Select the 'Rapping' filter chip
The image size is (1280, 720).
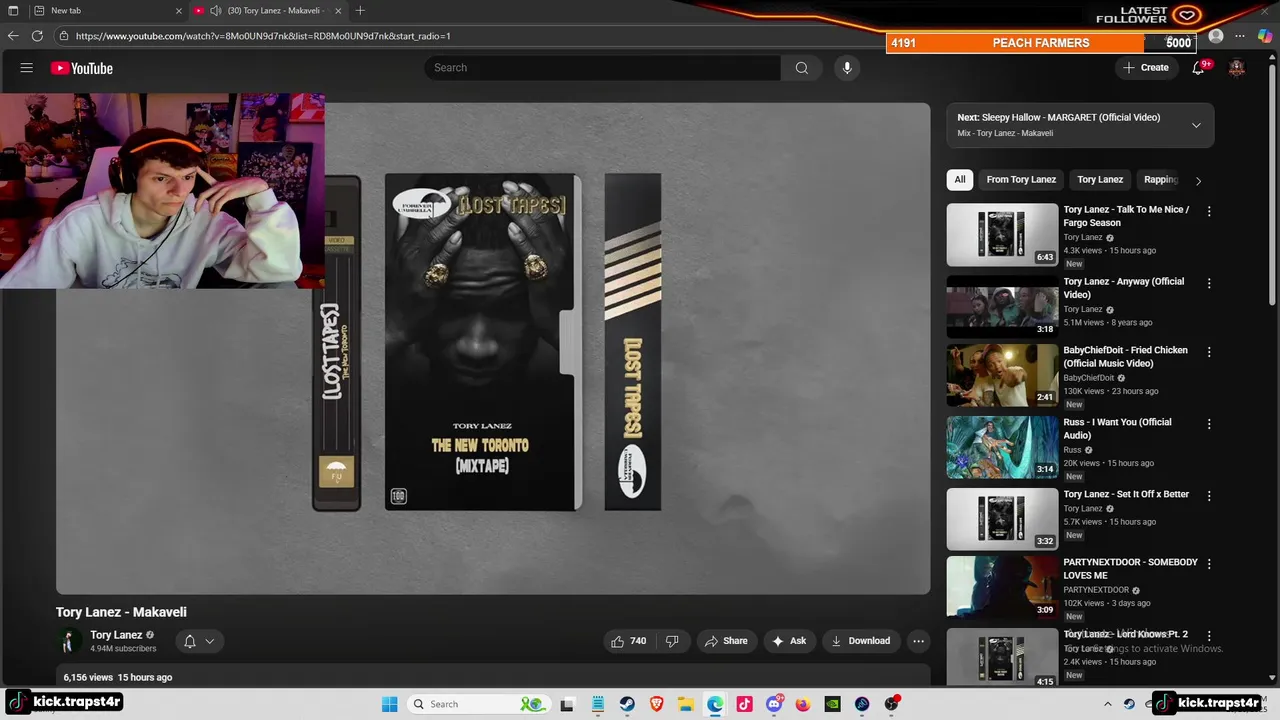point(1160,180)
